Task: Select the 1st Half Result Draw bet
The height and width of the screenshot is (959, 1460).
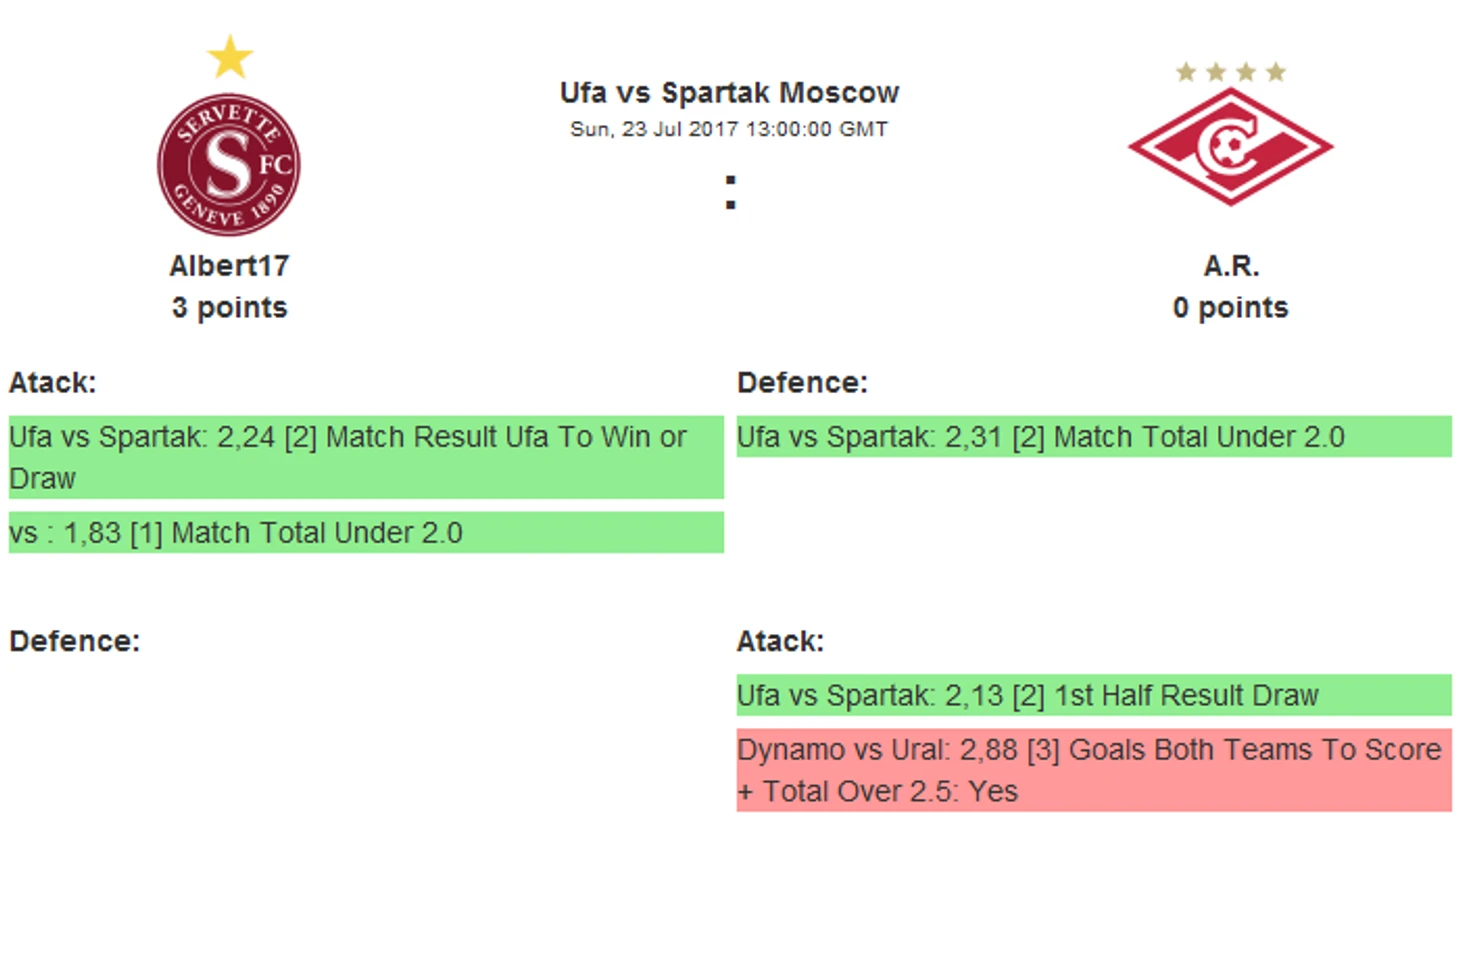Action: click(1094, 695)
